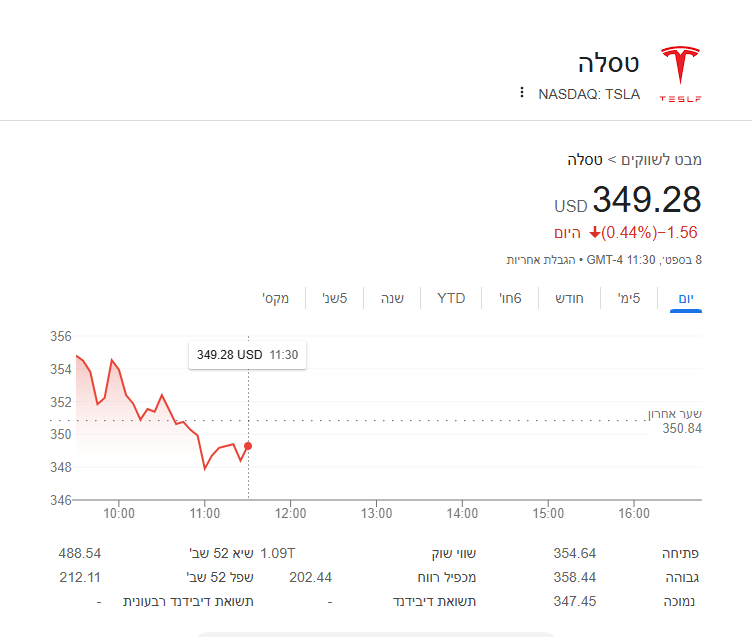Viewport: 752px width, 637px height.
Task: Click the הגבלת אחריות disclaimer link
Action: (x=540, y=260)
